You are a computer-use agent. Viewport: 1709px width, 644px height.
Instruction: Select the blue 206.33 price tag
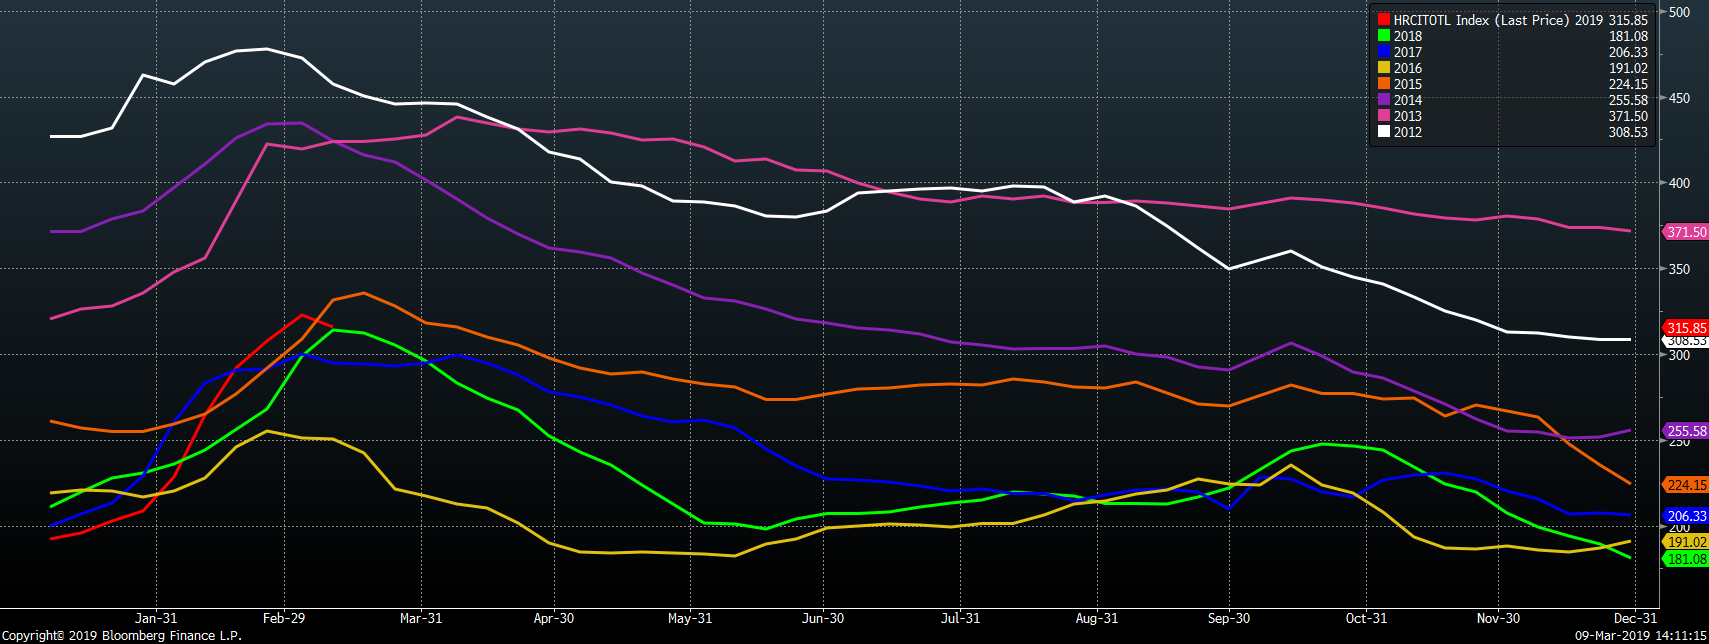[x=1686, y=516]
